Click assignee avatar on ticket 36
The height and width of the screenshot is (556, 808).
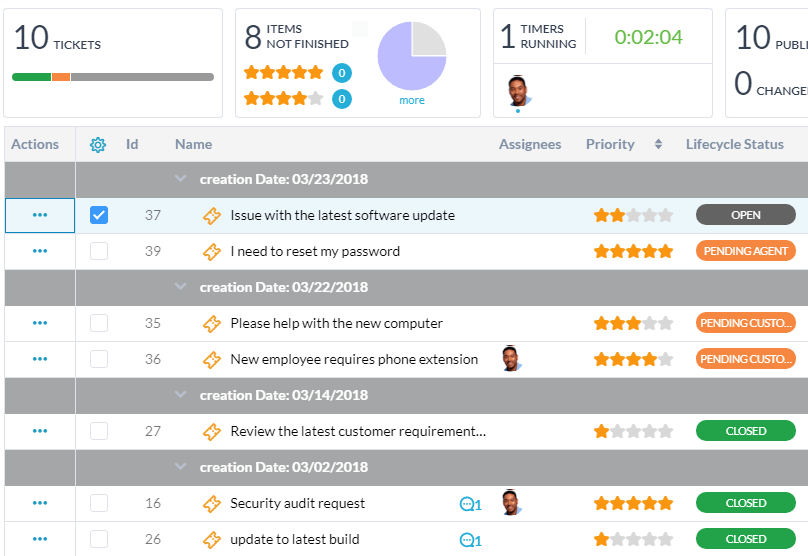tap(511, 358)
